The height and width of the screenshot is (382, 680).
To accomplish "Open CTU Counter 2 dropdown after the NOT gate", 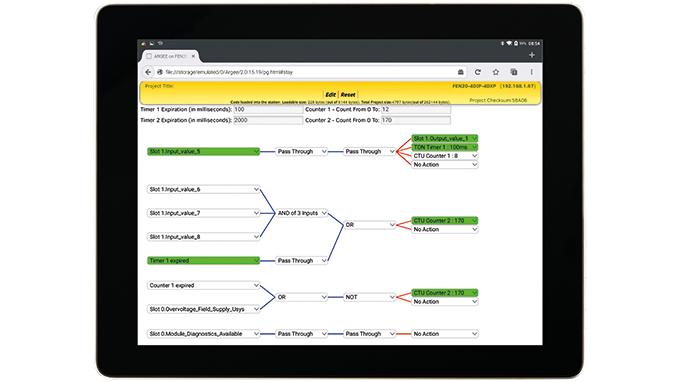I will coord(445,293).
